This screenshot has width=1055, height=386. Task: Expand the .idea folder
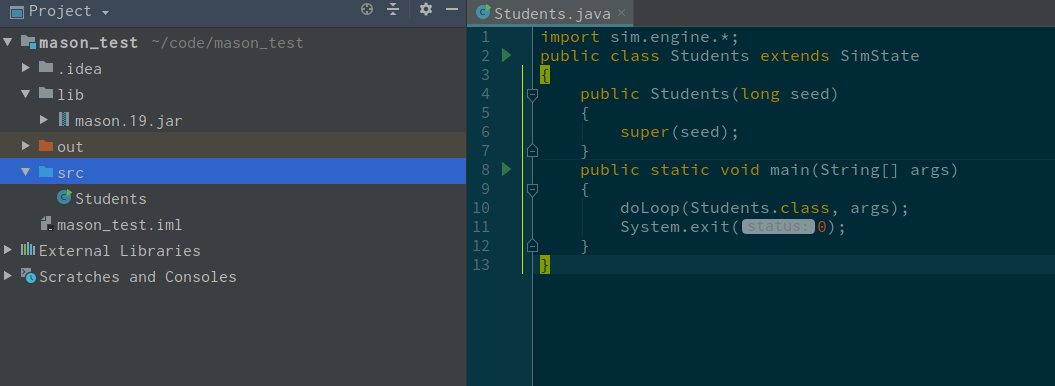(26, 68)
